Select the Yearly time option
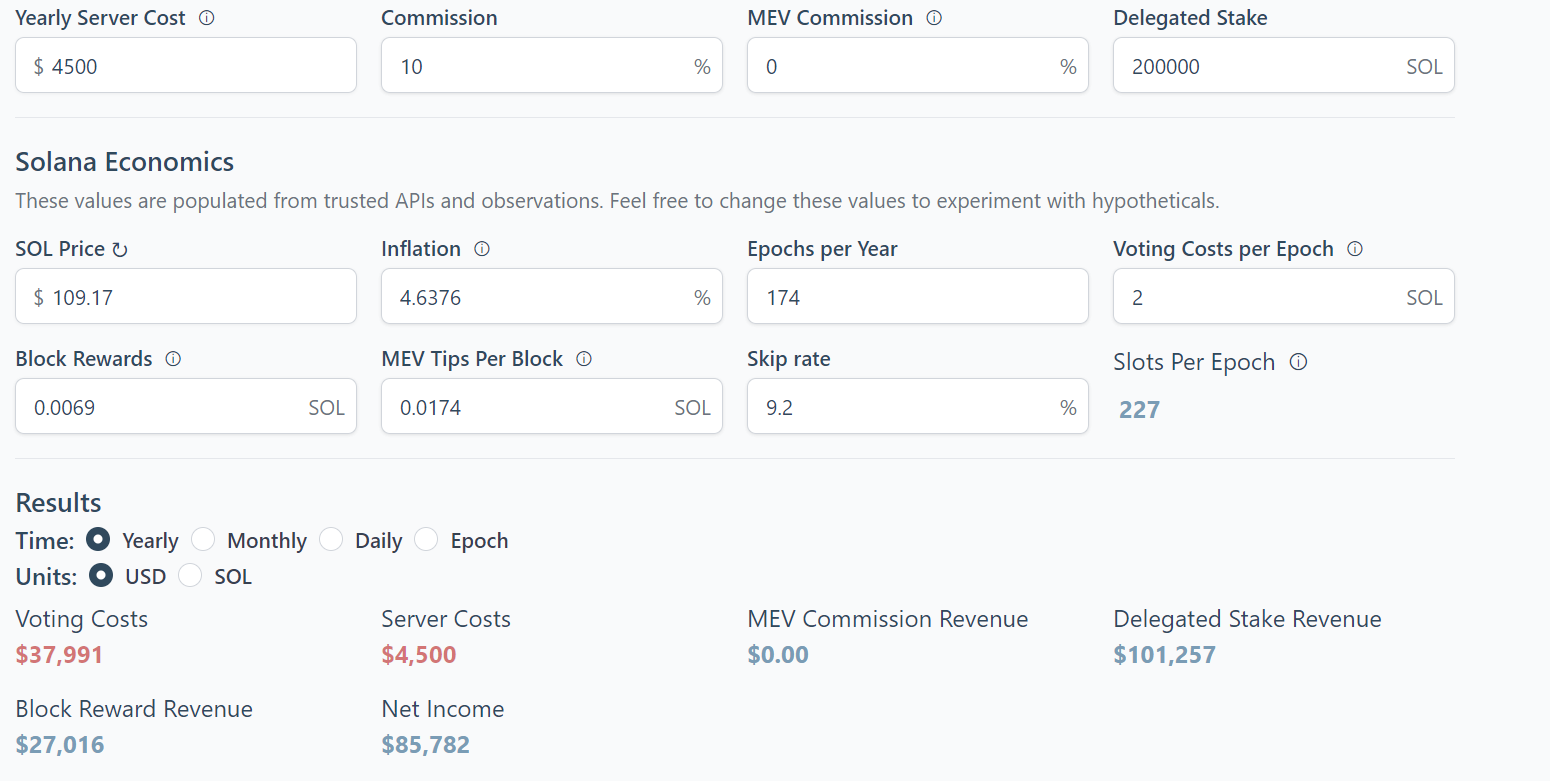The width and height of the screenshot is (1550, 781). 98,540
